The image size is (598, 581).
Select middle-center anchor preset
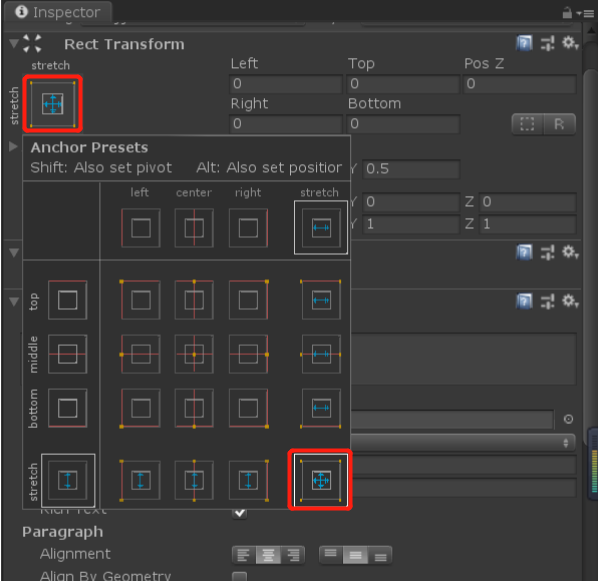pos(194,354)
